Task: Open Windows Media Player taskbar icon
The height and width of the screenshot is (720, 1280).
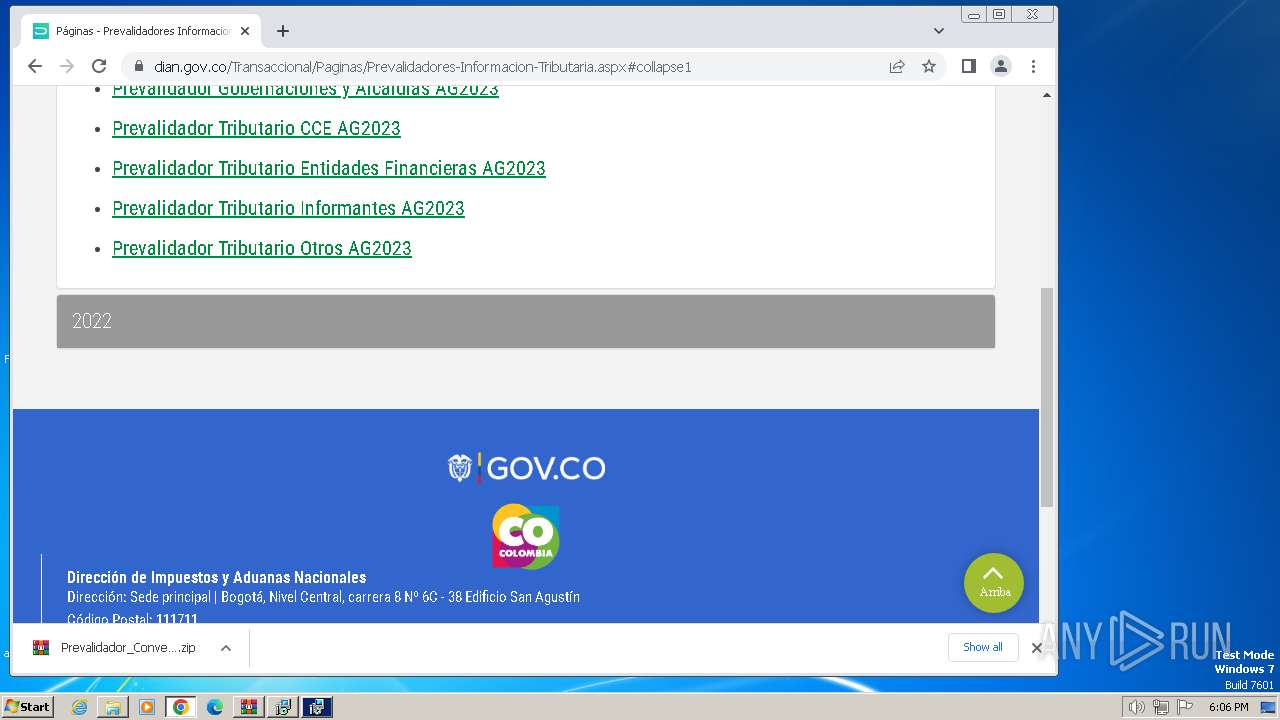Action: click(x=147, y=707)
